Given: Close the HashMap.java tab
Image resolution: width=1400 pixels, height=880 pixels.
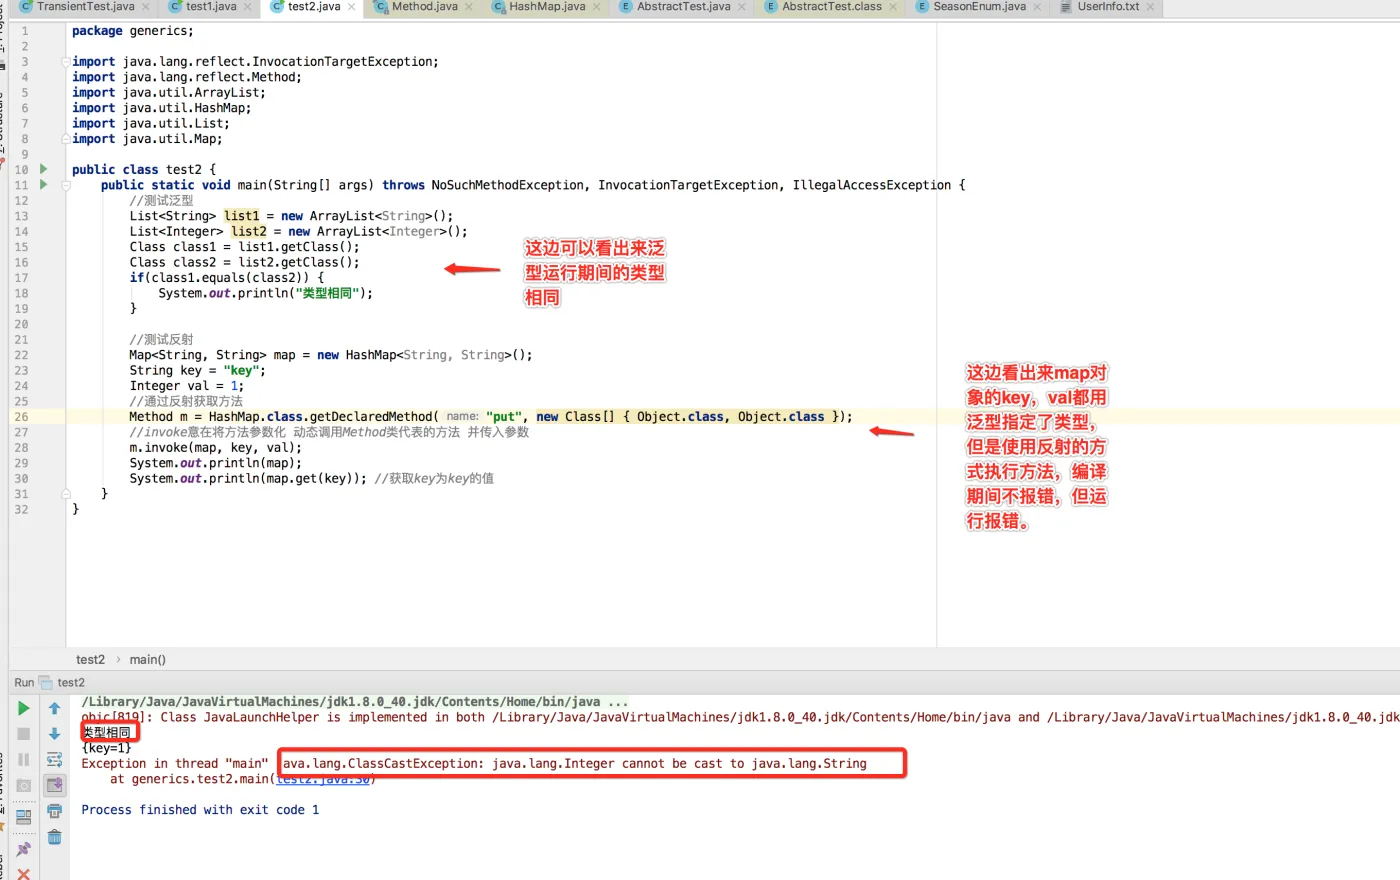Looking at the screenshot, I should coord(597,7).
